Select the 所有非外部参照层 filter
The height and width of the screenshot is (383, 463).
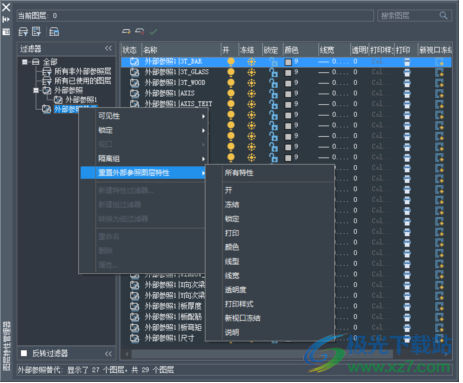click(83, 71)
